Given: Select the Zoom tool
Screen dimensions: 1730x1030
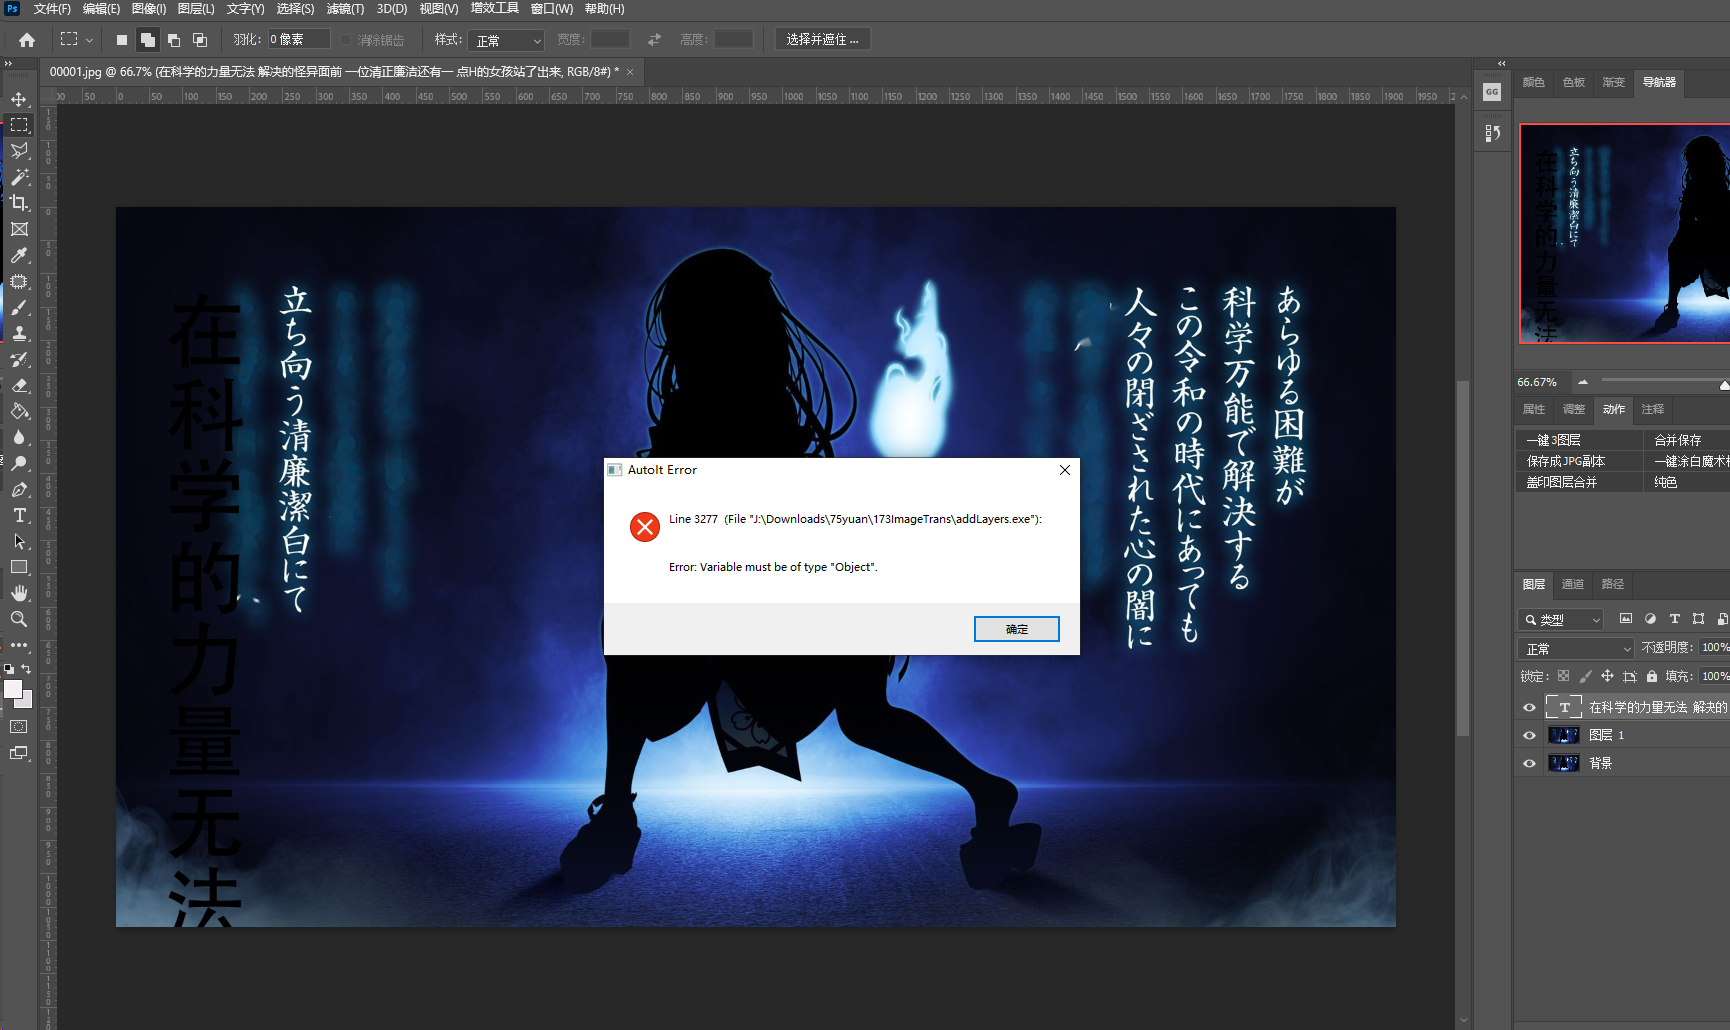Looking at the screenshot, I should click(x=19, y=619).
